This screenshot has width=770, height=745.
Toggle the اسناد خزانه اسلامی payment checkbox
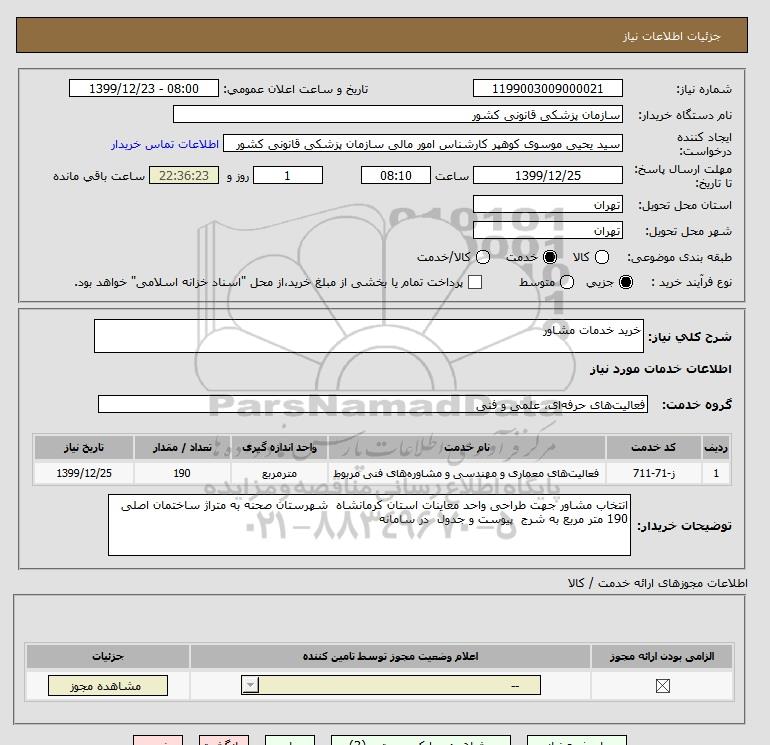475,282
